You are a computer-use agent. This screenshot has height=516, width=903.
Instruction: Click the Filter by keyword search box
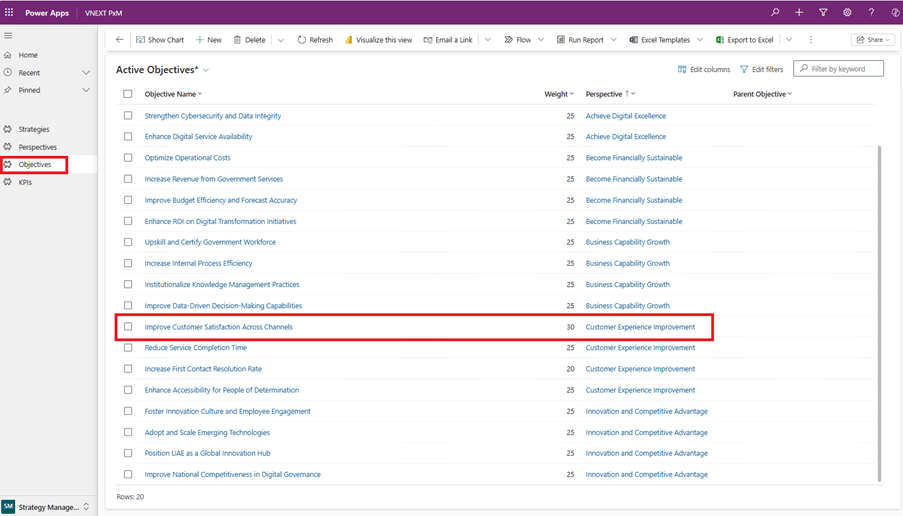point(838,69)
